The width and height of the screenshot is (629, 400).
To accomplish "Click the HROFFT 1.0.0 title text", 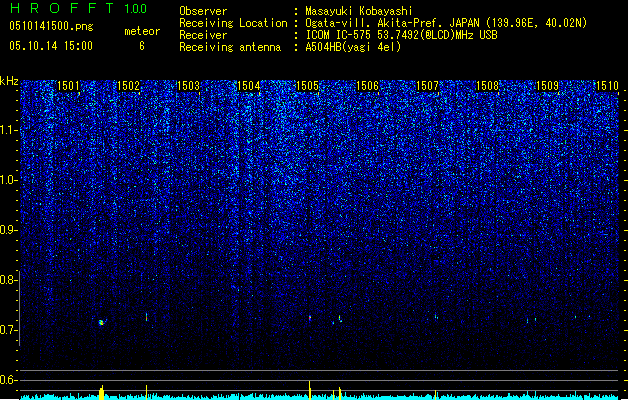I will (79, 8).
